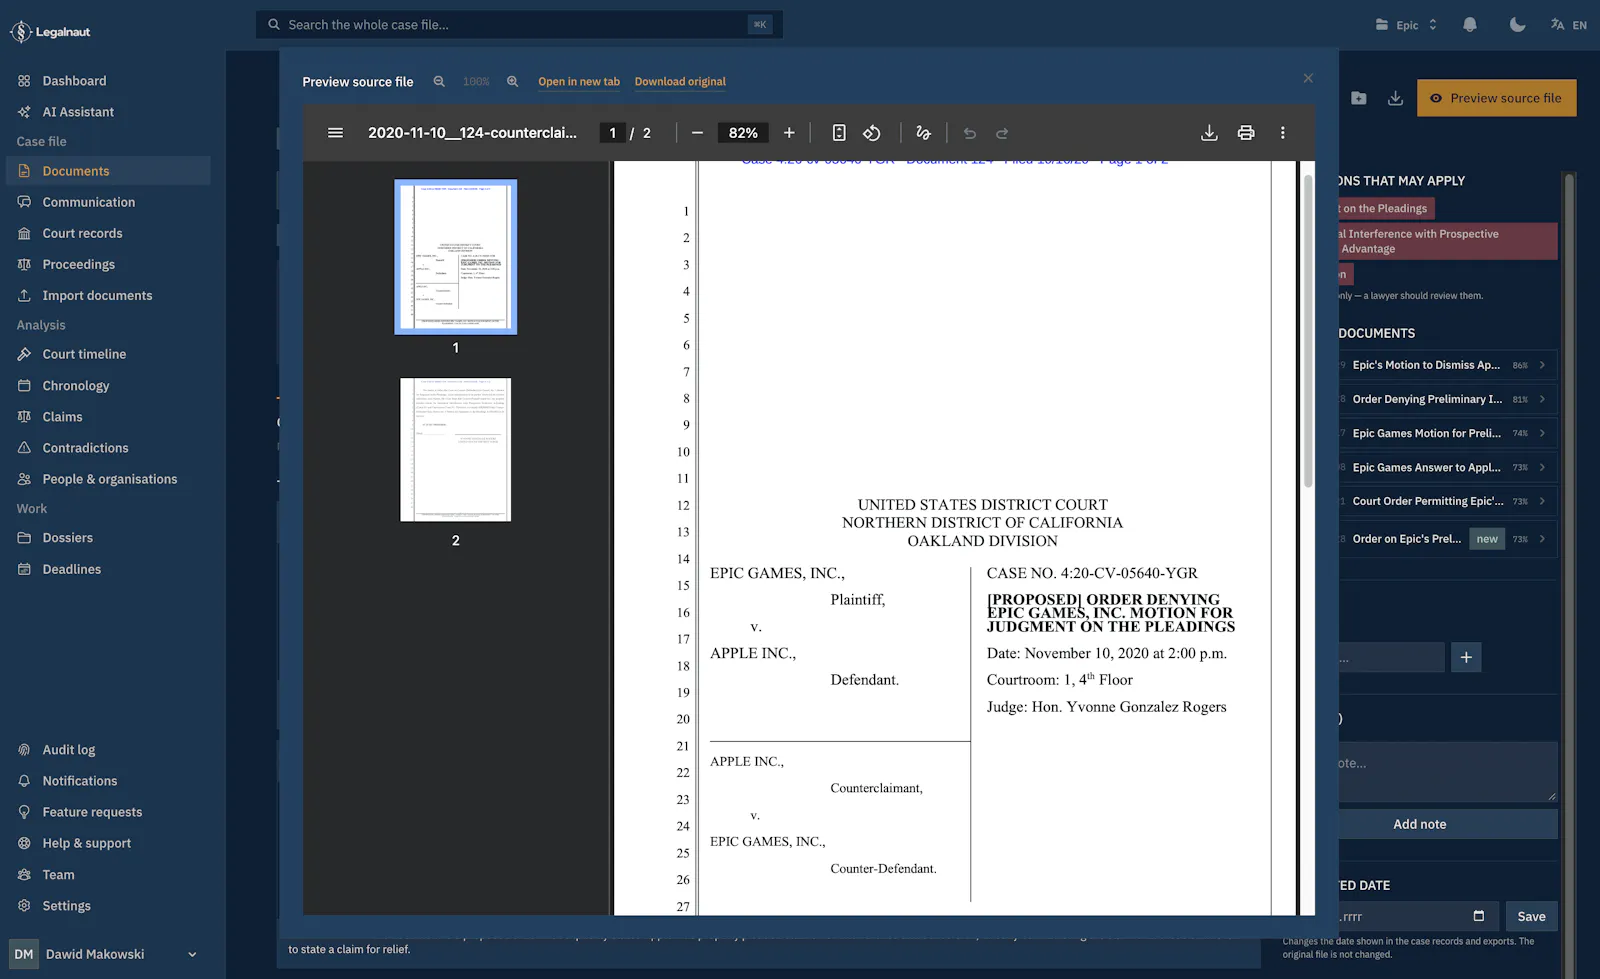Expand Order Denying Preliminary document row

point(1446,399)
